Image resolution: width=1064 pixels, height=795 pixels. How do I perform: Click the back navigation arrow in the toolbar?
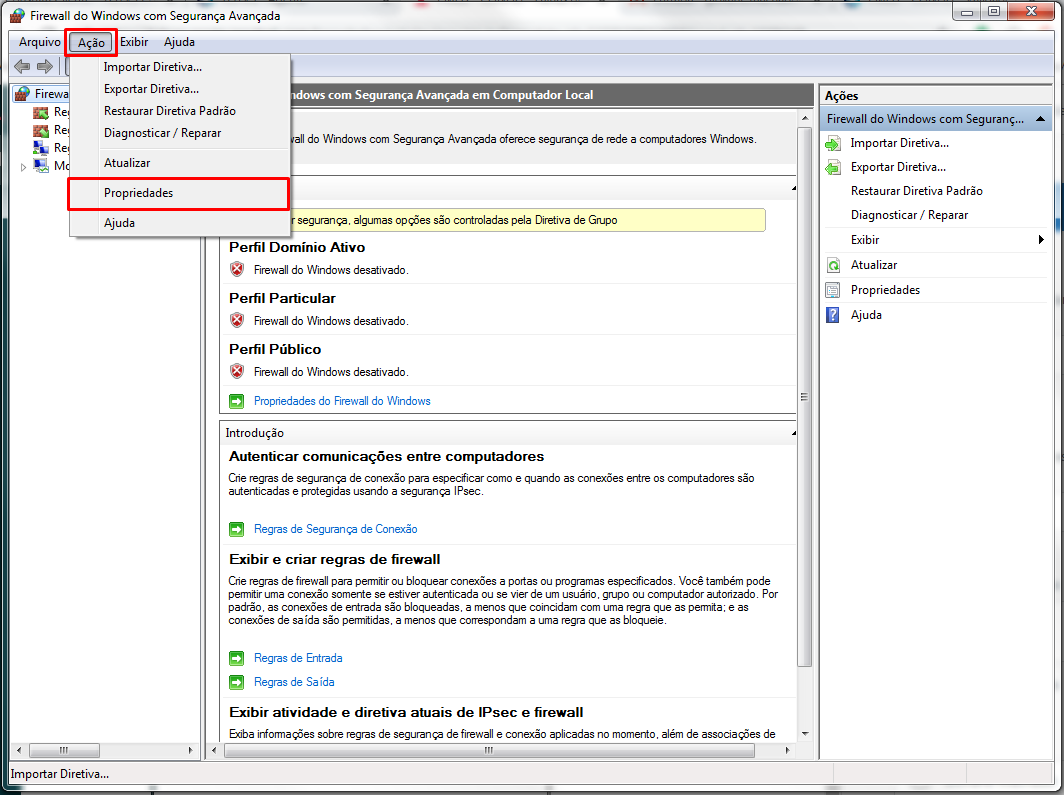click(x=21, y=66)
